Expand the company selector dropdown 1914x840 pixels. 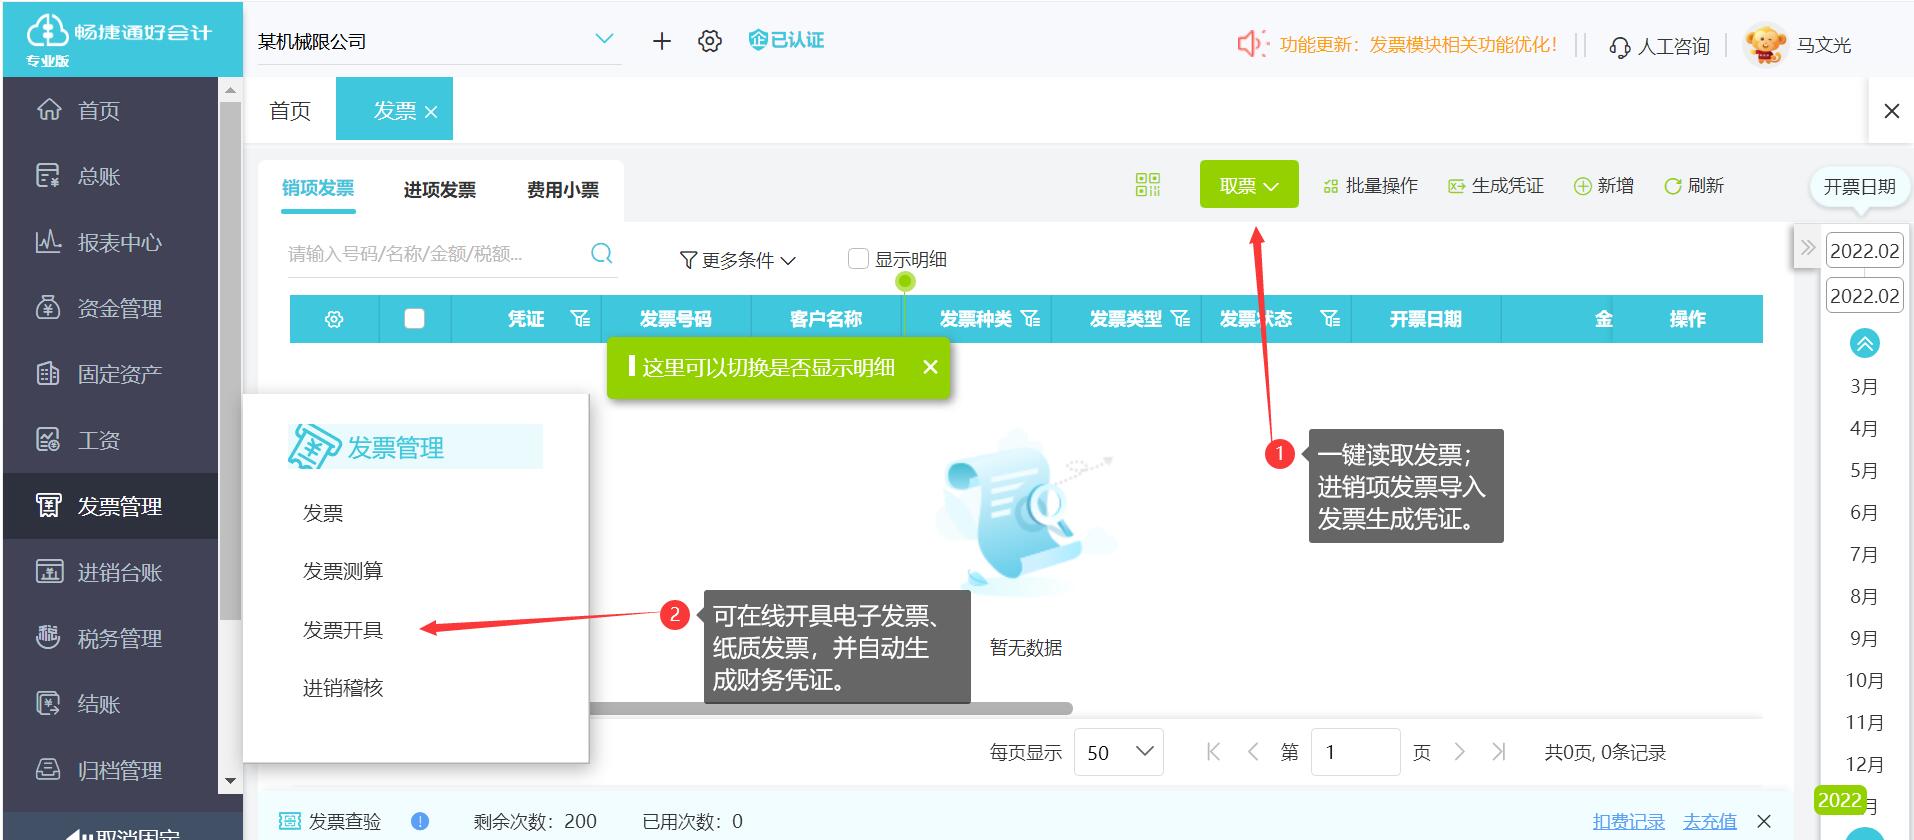pyautogui.click(x=604, y=39)
